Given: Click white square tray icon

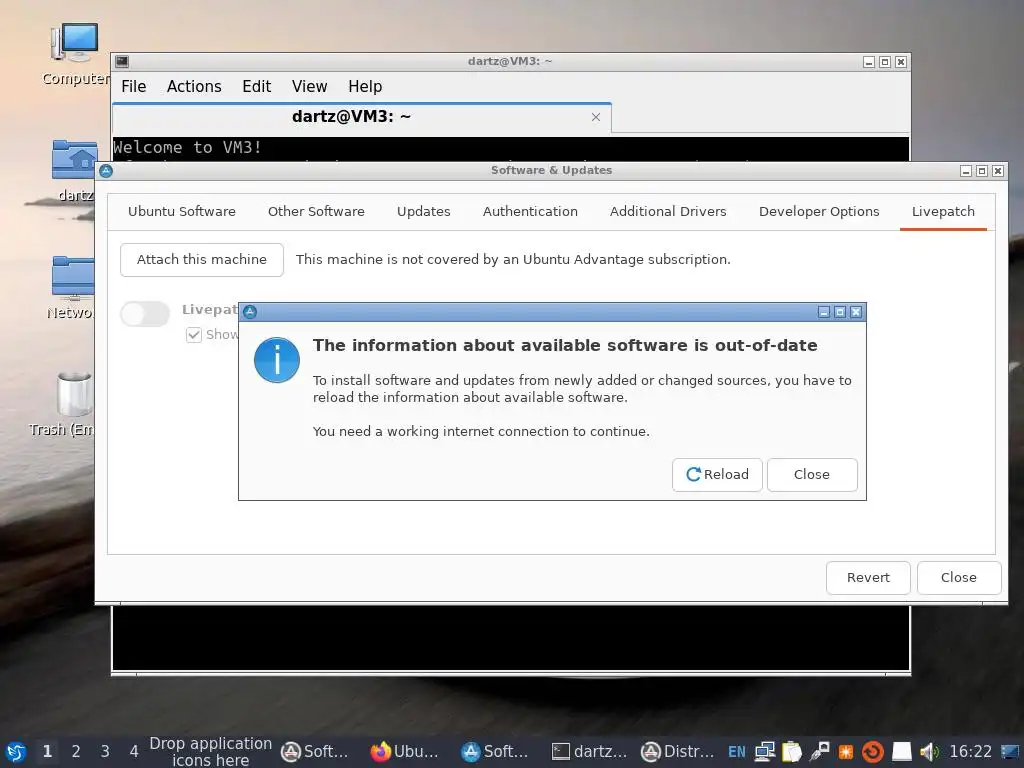Looking at the screenshot, I should tap(901, 752).
